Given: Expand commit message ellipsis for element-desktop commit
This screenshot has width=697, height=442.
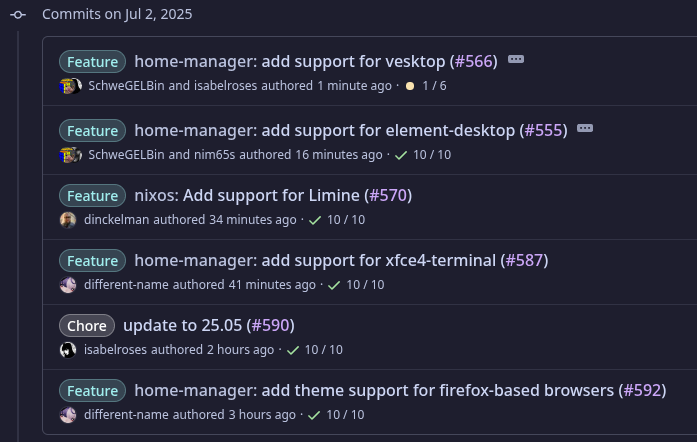Looking at the screenshot, I should [585, 129].
